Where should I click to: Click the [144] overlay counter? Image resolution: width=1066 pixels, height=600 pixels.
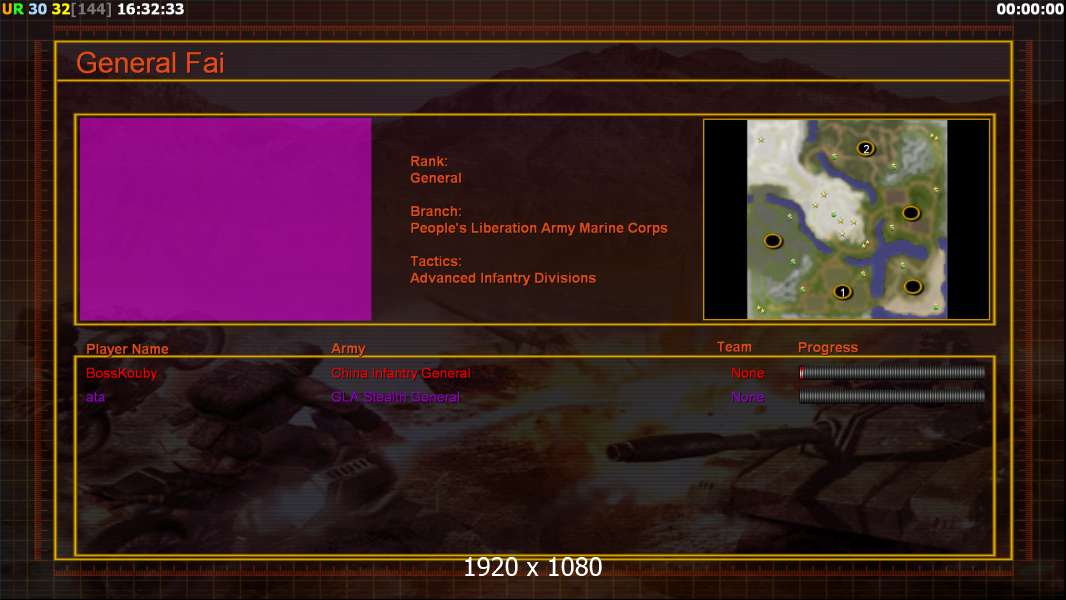click(91, 10)
